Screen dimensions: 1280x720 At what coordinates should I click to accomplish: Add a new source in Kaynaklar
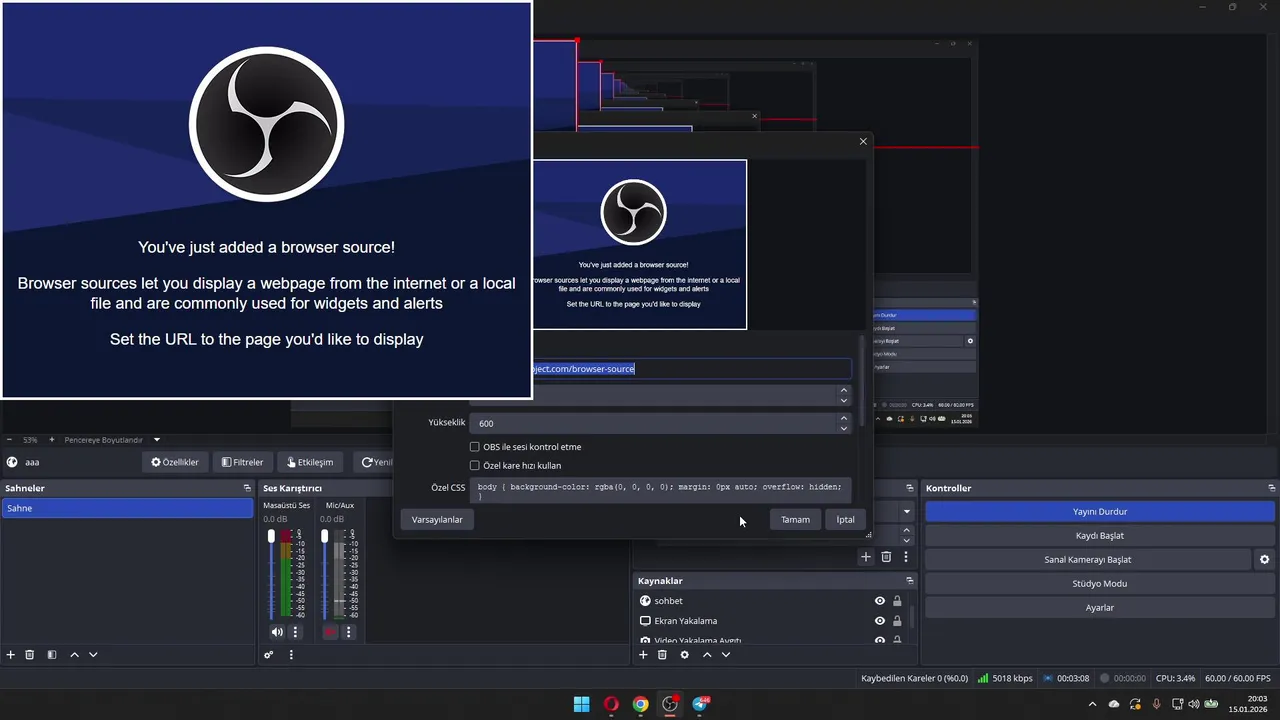(x=643, y=655)
